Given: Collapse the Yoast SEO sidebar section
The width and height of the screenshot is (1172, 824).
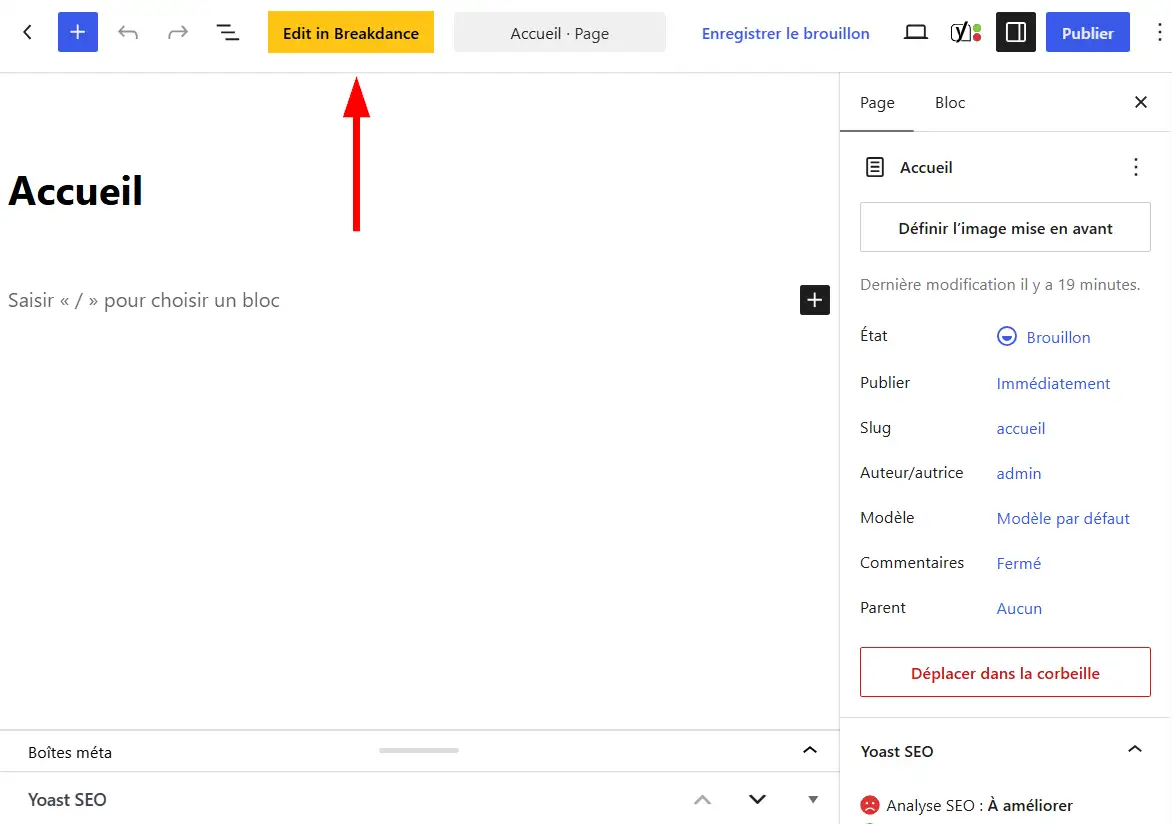Looking at the screenshot, I should (1135, 749).
